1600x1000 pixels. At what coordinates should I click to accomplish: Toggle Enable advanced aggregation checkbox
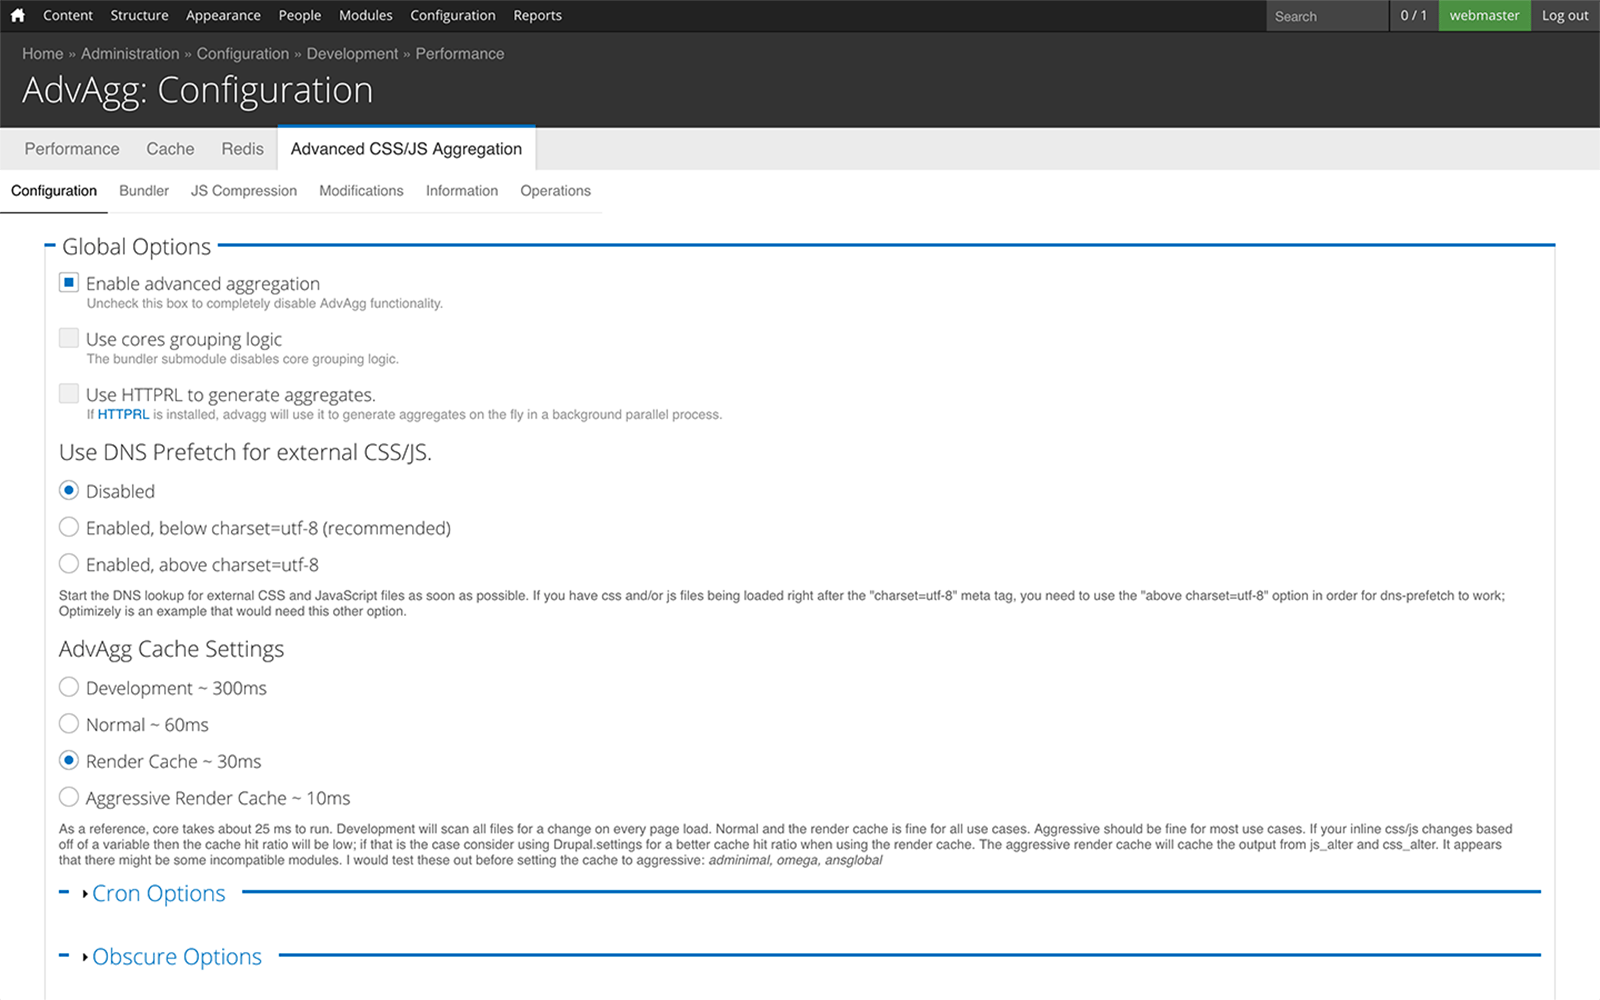[x=69, y=283]
